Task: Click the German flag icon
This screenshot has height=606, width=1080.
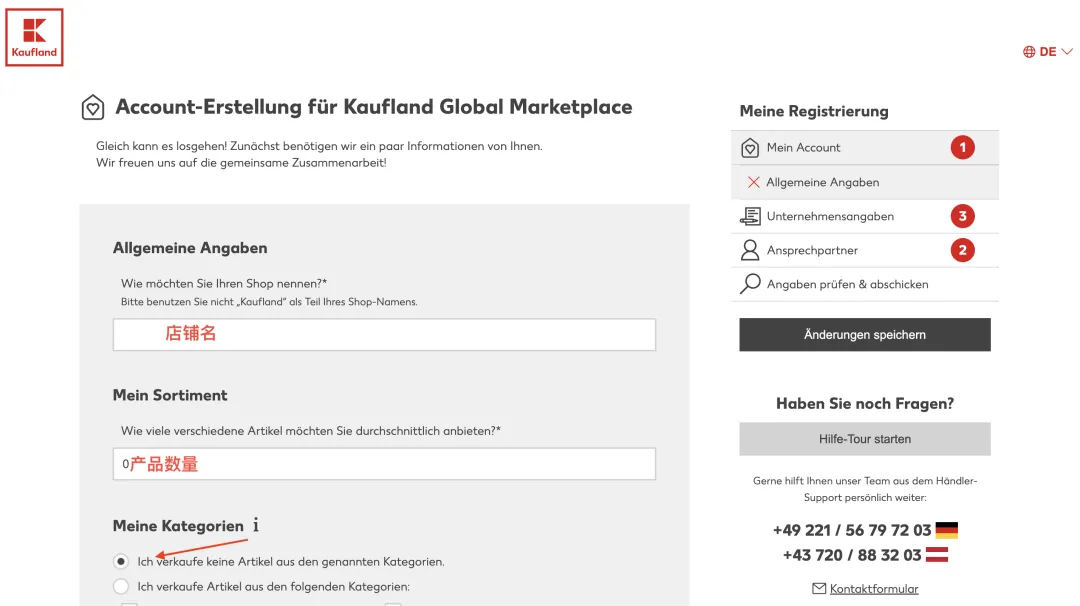Action: 947,530
